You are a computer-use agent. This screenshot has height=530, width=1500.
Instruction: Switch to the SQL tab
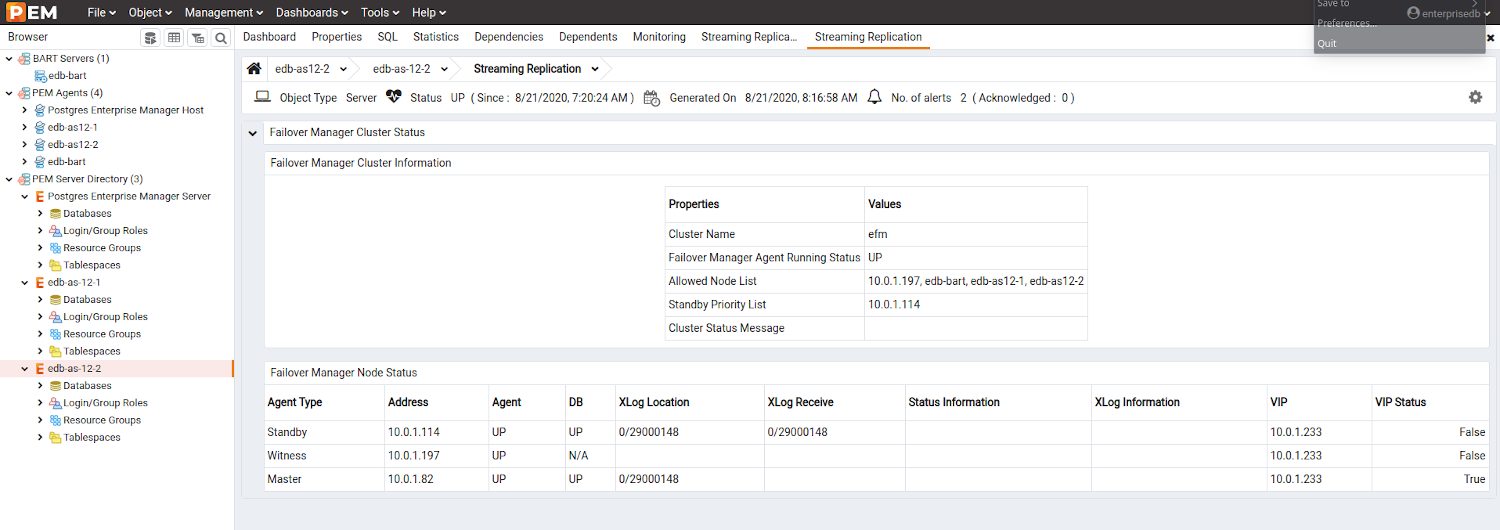387,37
